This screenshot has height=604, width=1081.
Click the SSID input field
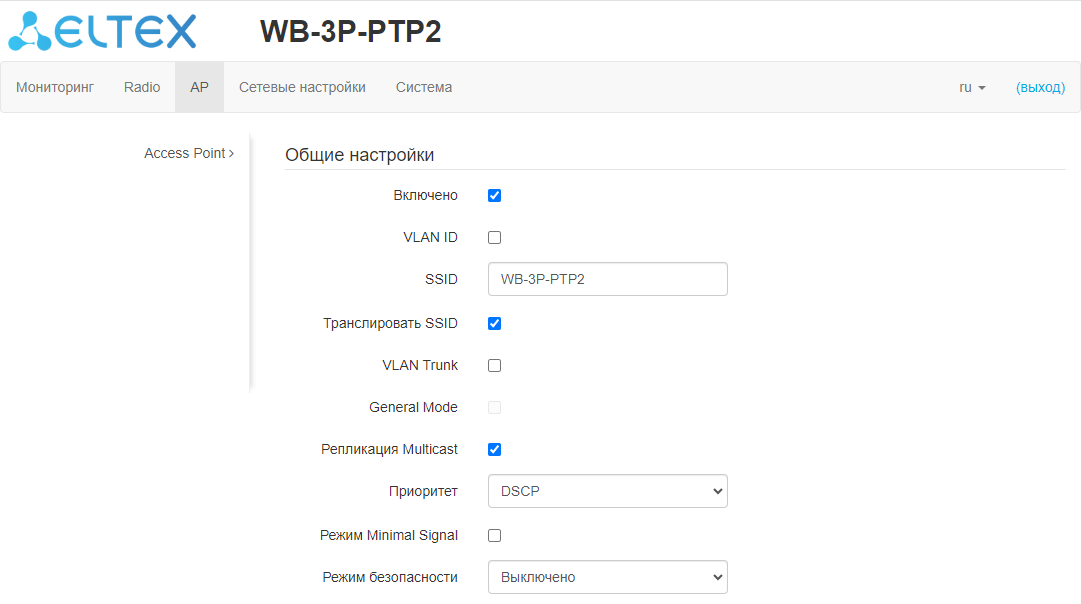tap(607, 280)
